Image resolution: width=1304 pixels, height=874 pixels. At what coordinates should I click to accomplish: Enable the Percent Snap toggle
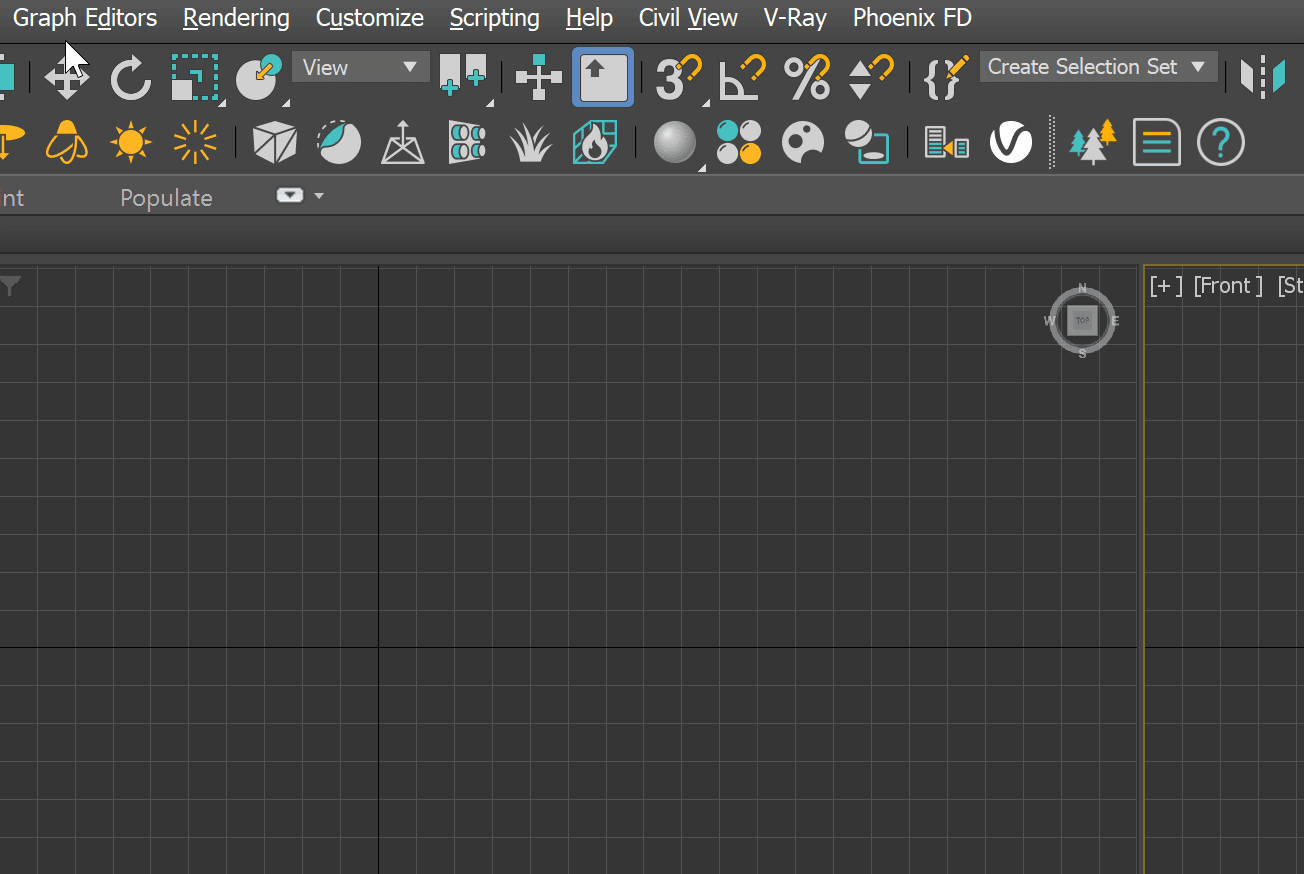click(x=807, y=77)
